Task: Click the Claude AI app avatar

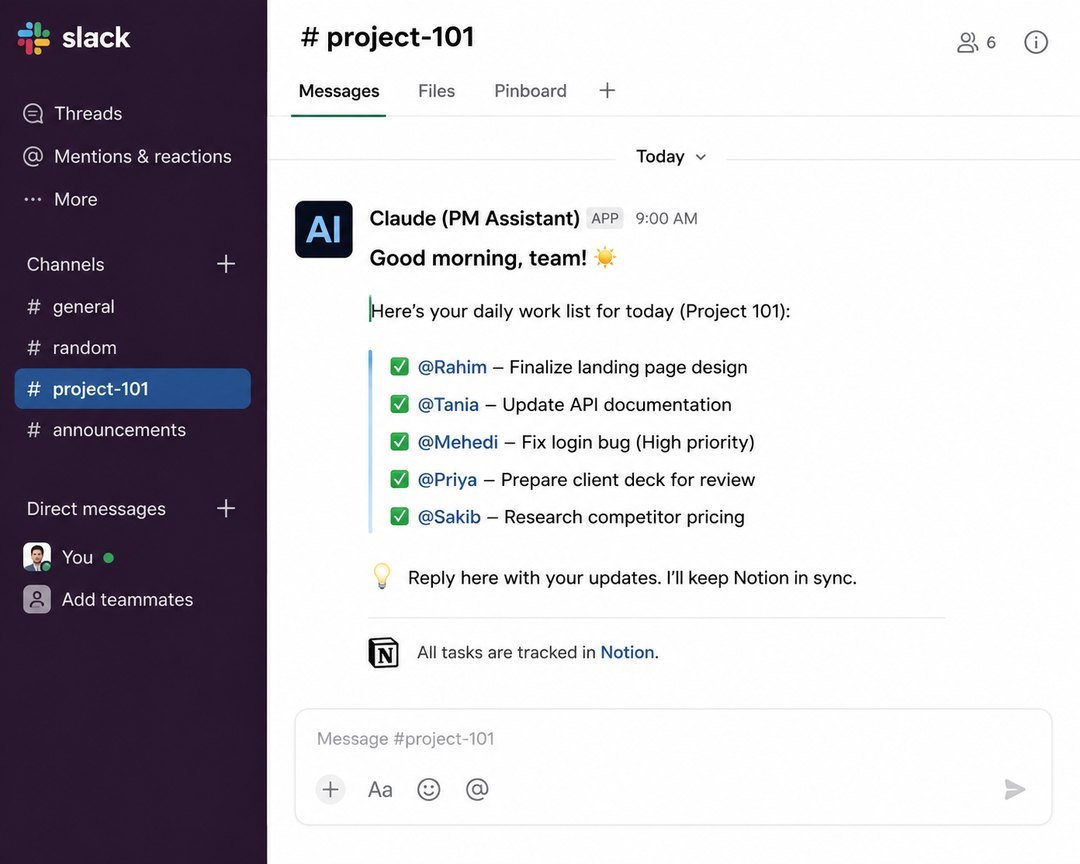Action: pos(324,229)
